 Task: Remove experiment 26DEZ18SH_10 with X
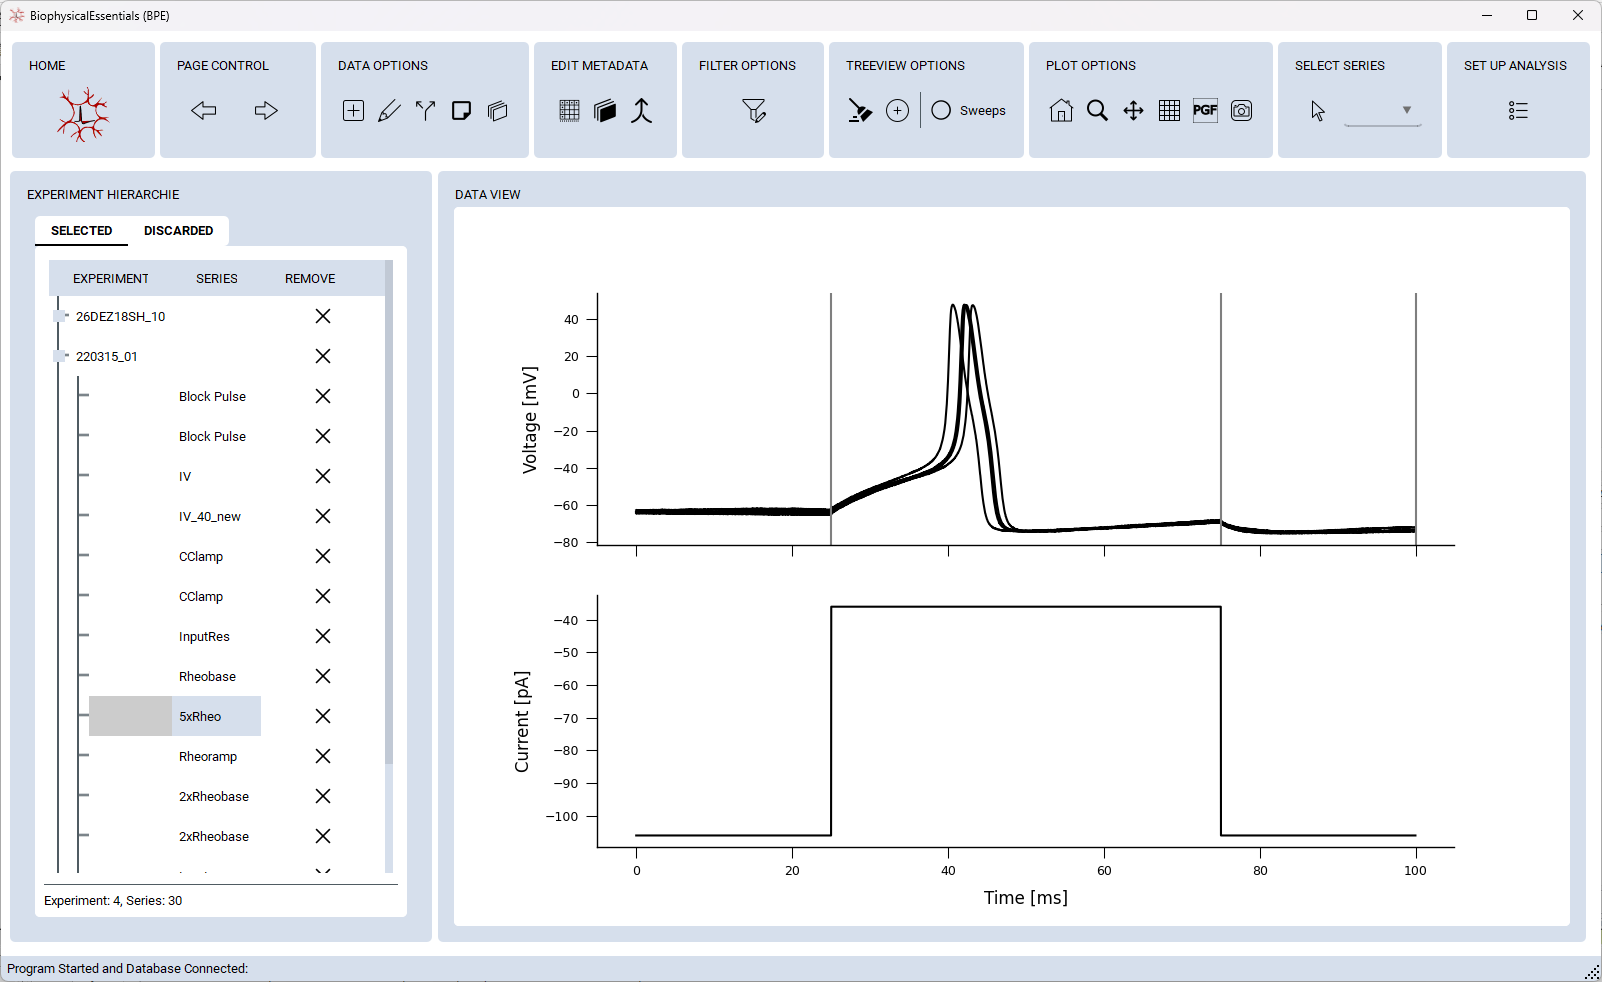pyautogui.click(x=323, y=316)
